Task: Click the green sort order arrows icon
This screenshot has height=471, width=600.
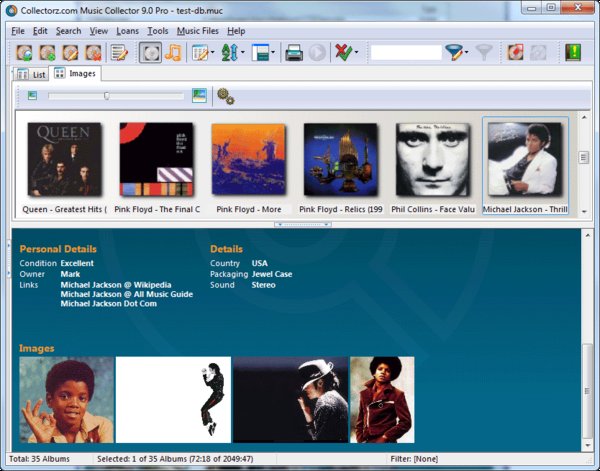Action: coord(230,53)
